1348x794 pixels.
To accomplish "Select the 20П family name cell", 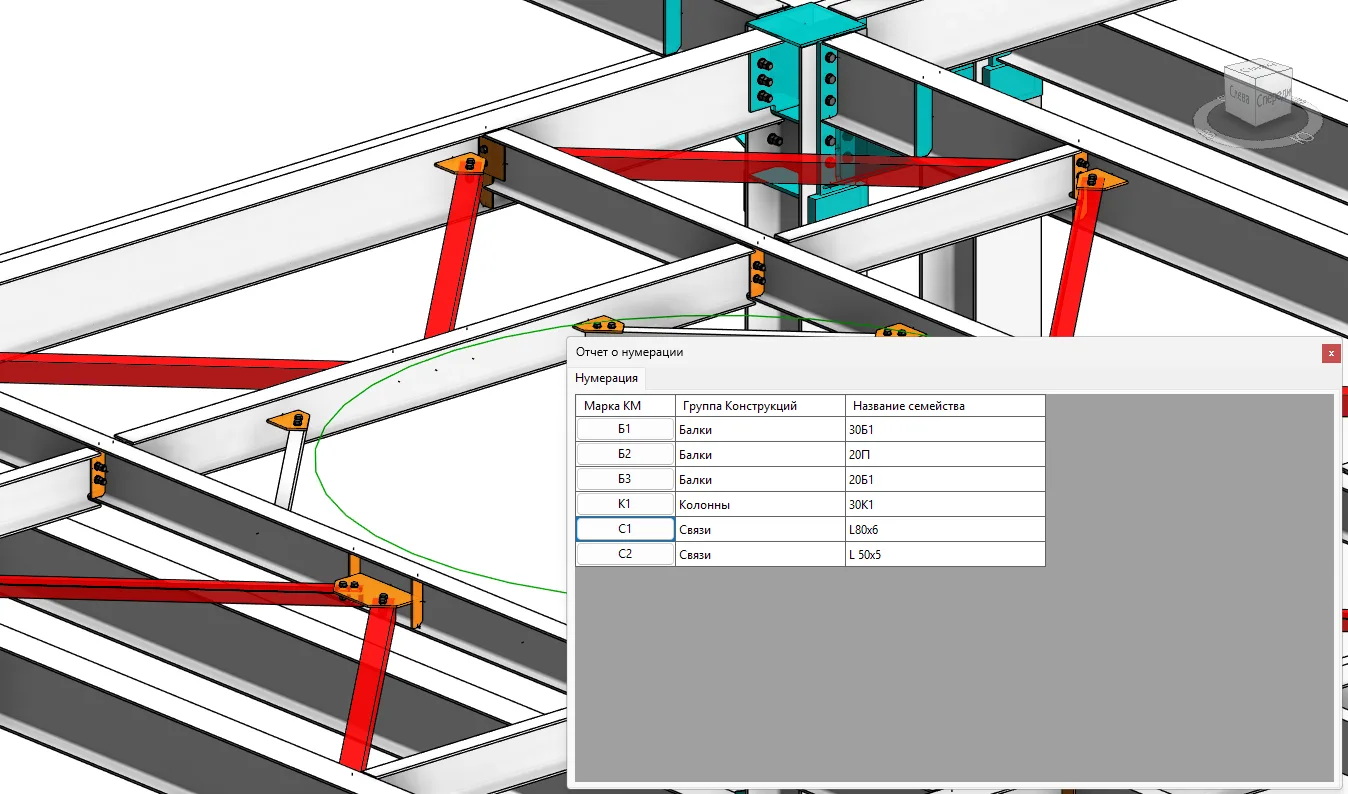I will 945,454.
